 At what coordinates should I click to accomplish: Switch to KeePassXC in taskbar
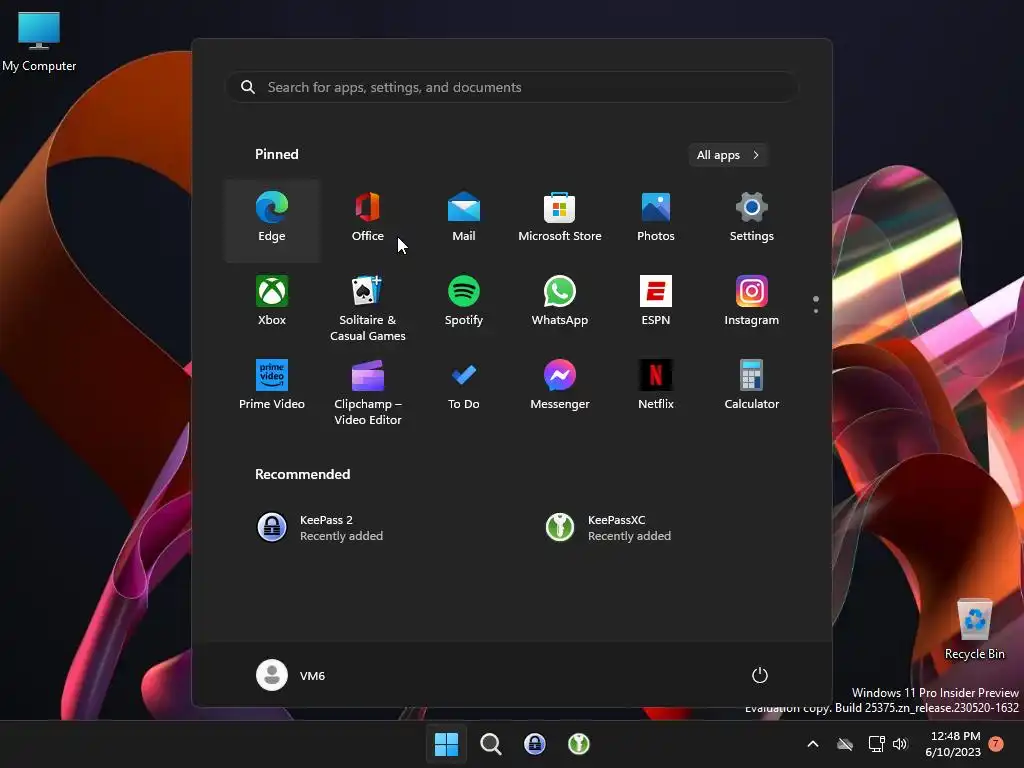coord(579,744)
